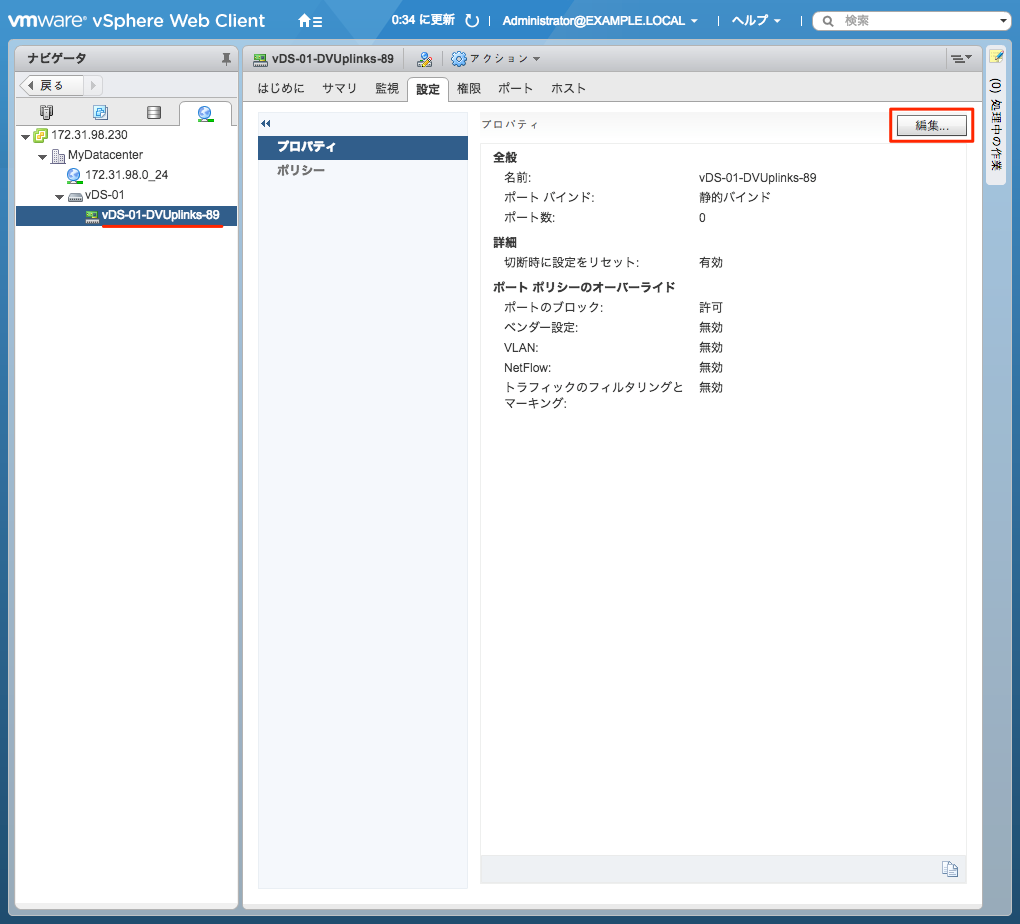
Task: Click the vCenter icon beside 172.31.98.230
Action: pos(40,135)
